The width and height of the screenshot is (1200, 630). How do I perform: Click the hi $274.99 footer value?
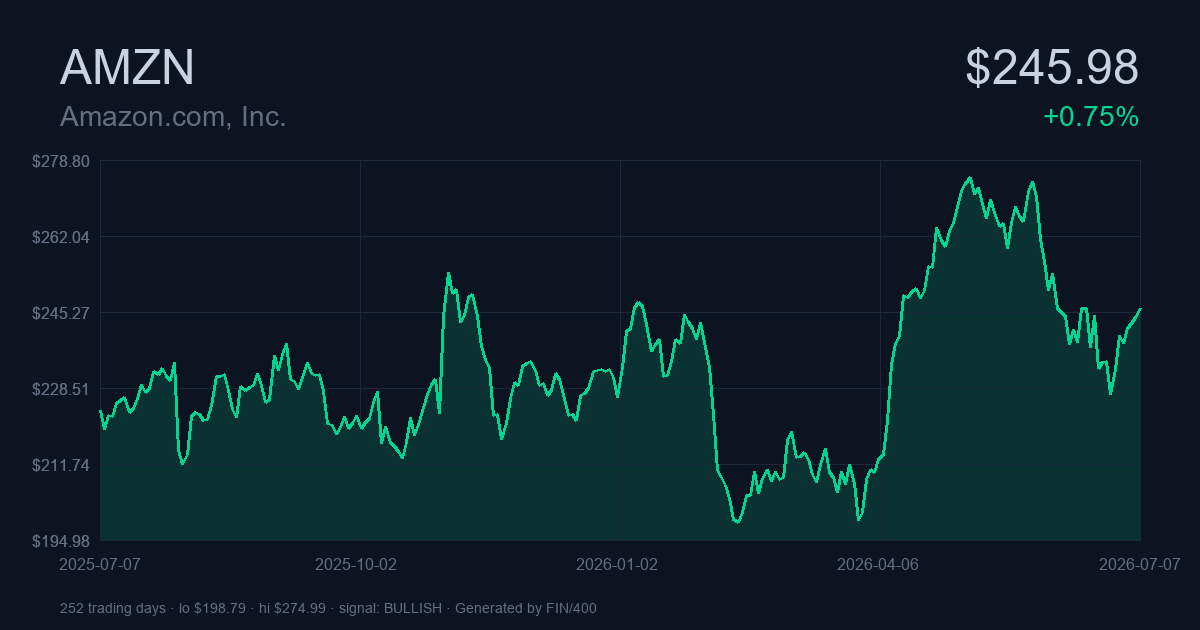click(x=292, y=608)
